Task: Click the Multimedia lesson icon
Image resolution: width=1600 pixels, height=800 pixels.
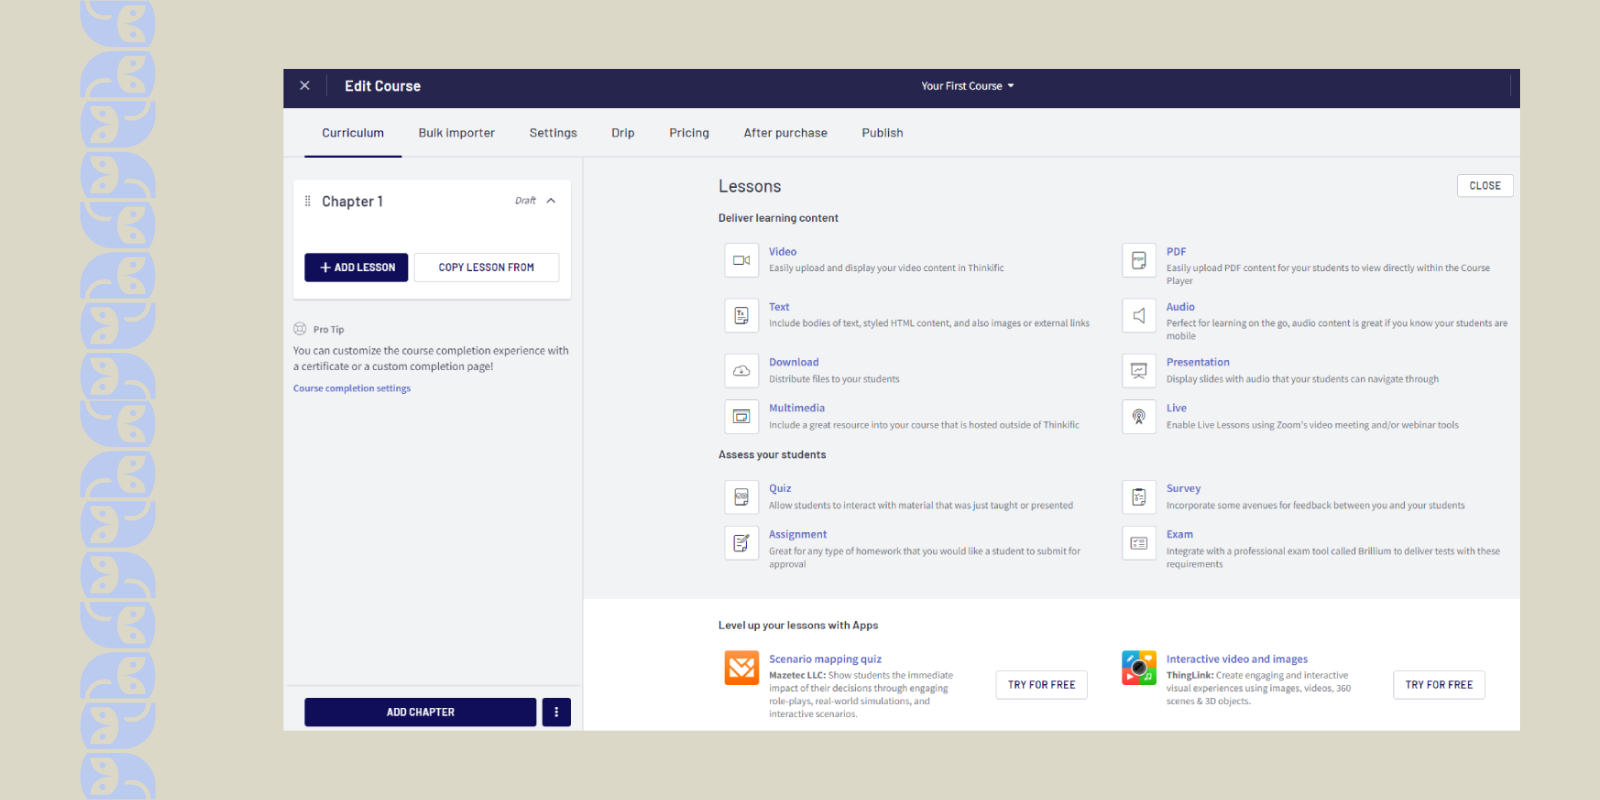Action: (741, 416)
